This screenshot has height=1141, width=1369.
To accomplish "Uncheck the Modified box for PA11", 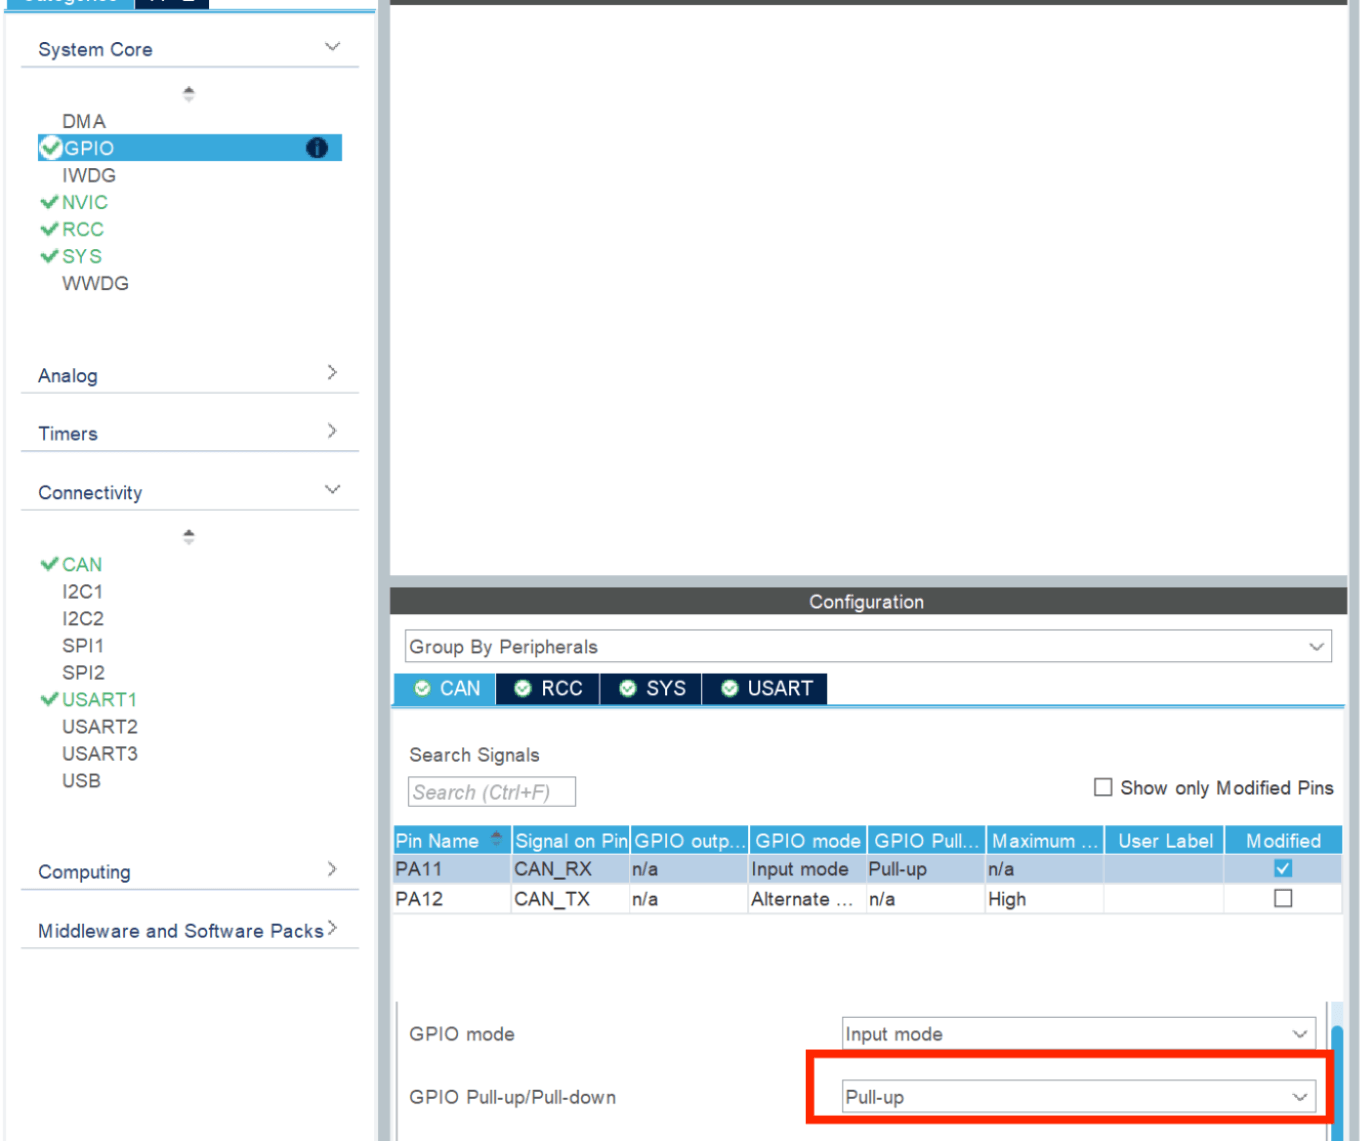I will coord(1283,868).
